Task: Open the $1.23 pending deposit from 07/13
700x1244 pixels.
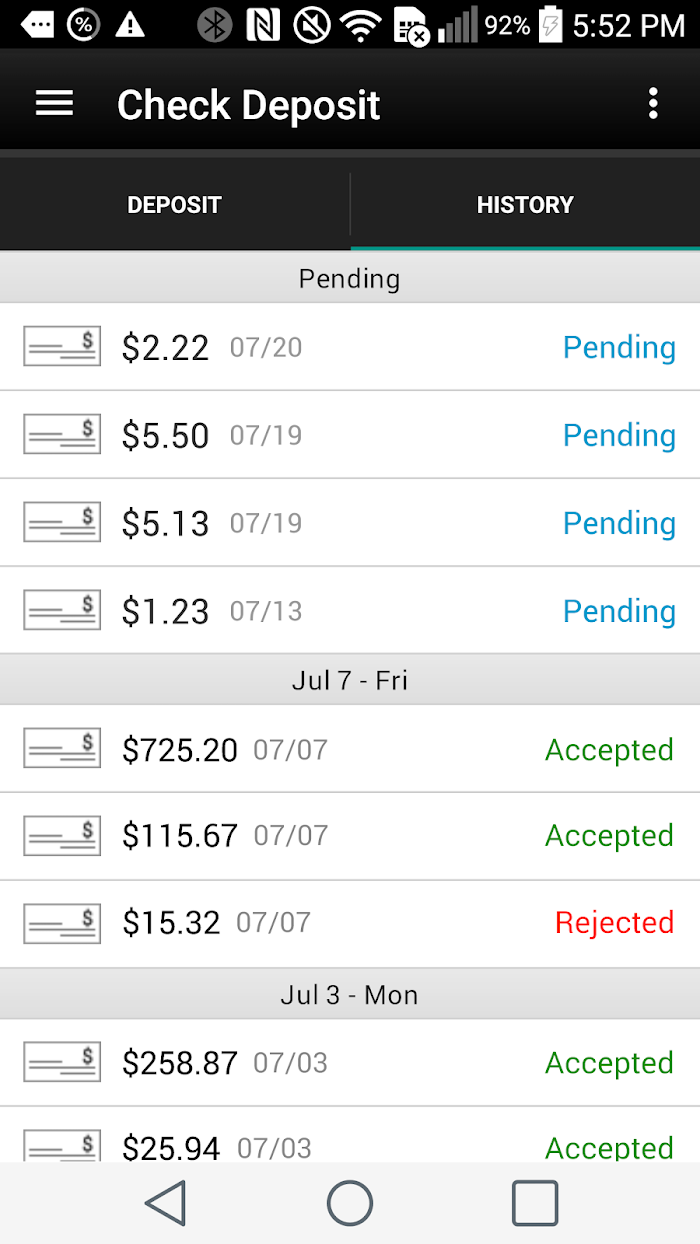Action: click(350, 610)
